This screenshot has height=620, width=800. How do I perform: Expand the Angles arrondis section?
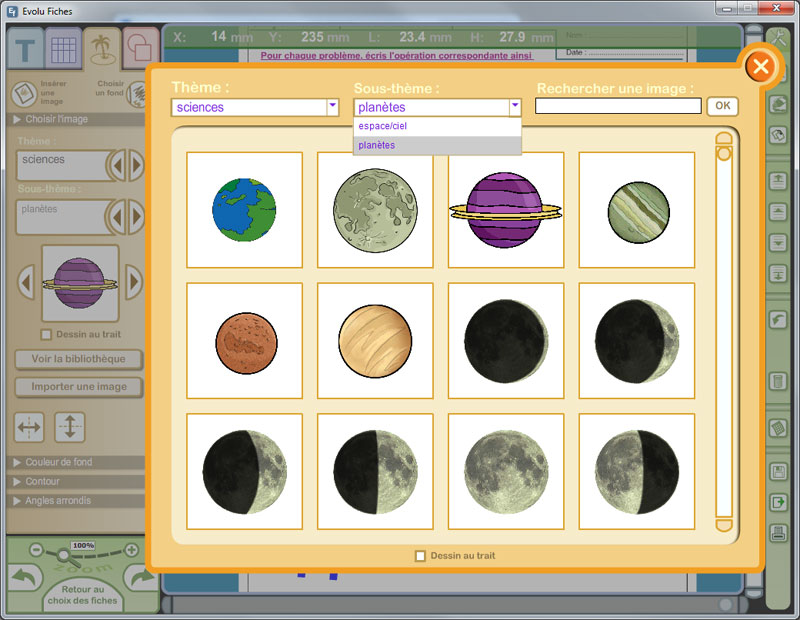click(x=59, y=500)
